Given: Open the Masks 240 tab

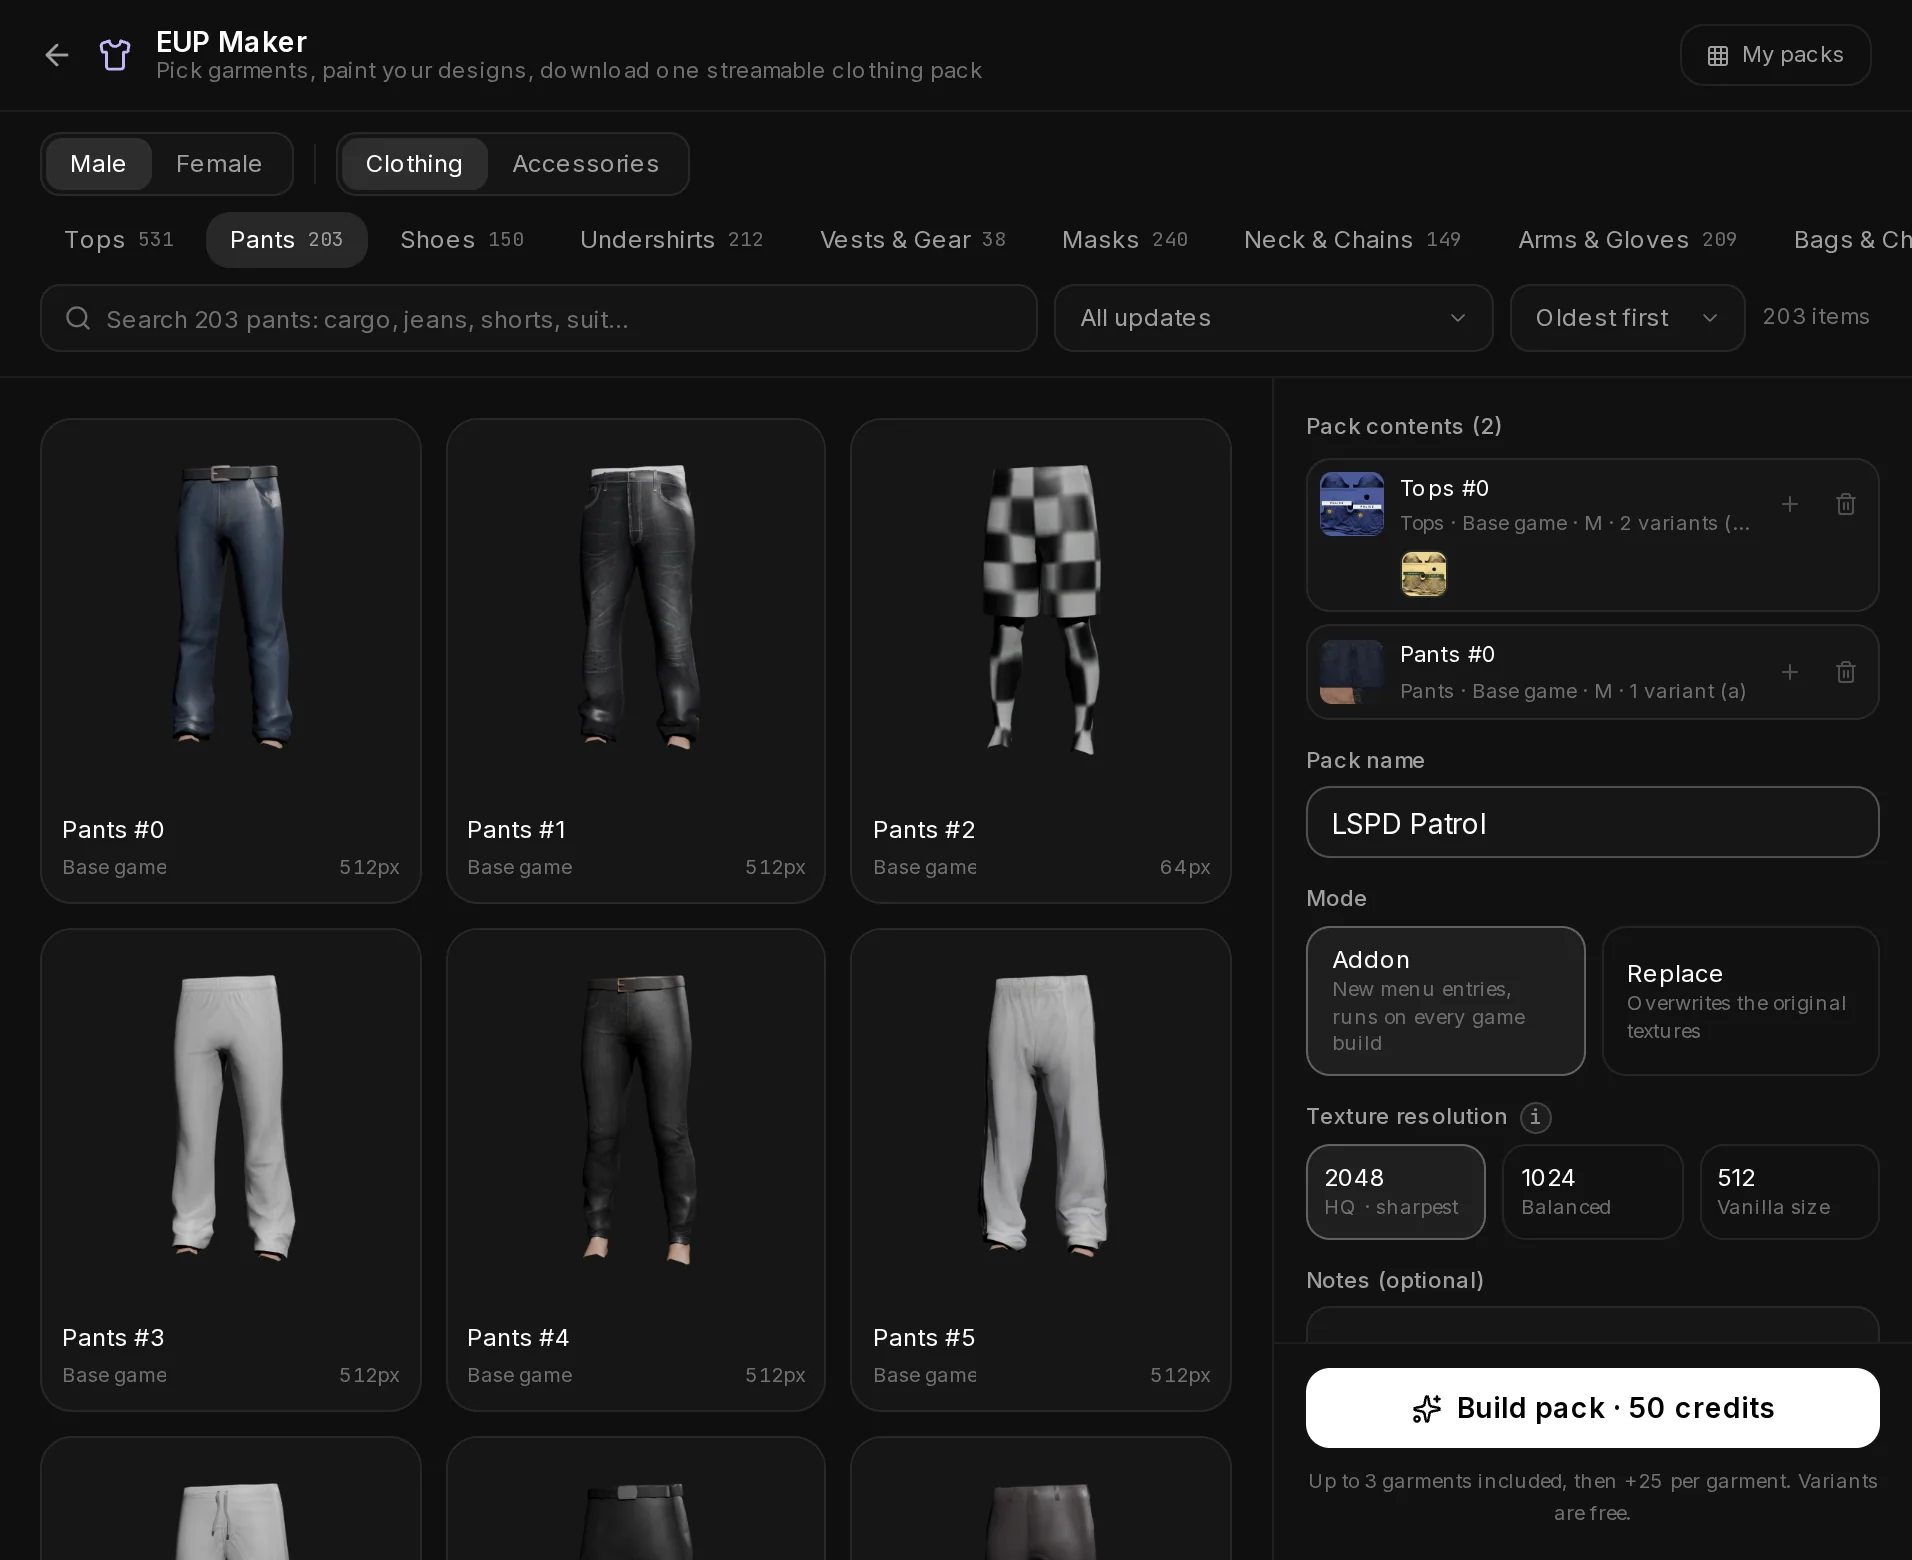Looking at the screenshot, I should point(1125,240).
